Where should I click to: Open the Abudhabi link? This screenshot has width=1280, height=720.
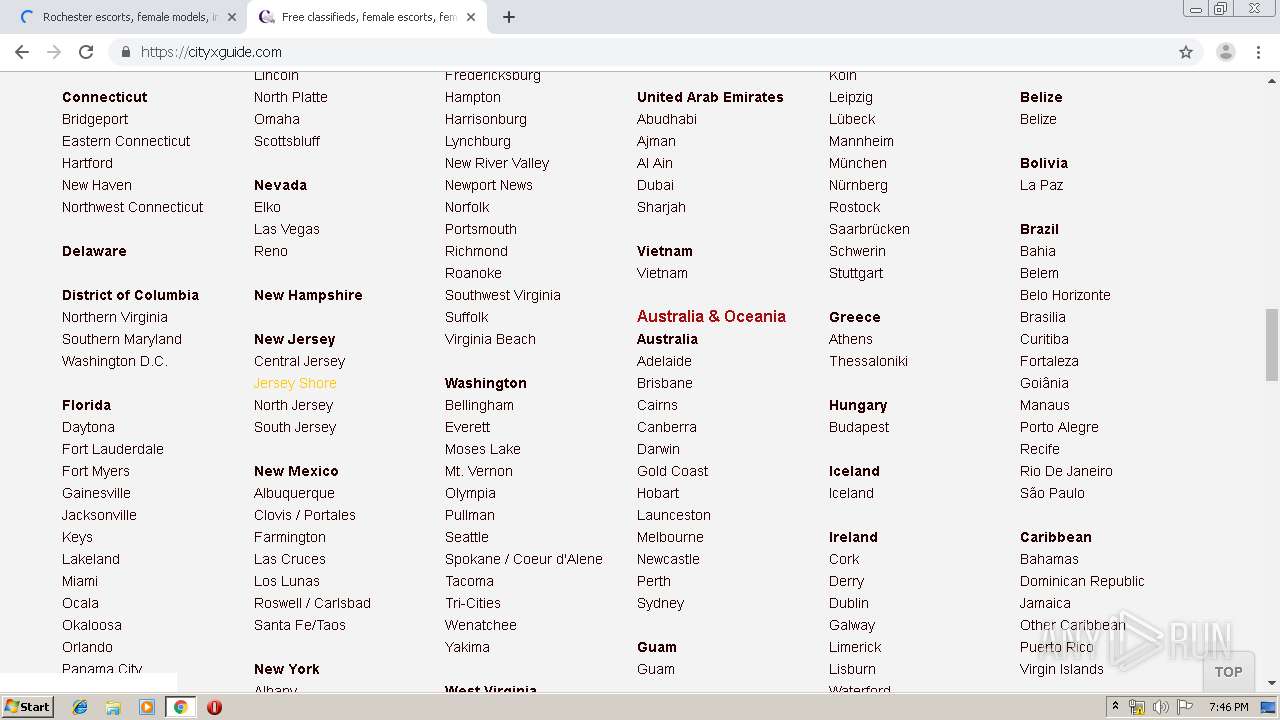[x=667, y=119]
